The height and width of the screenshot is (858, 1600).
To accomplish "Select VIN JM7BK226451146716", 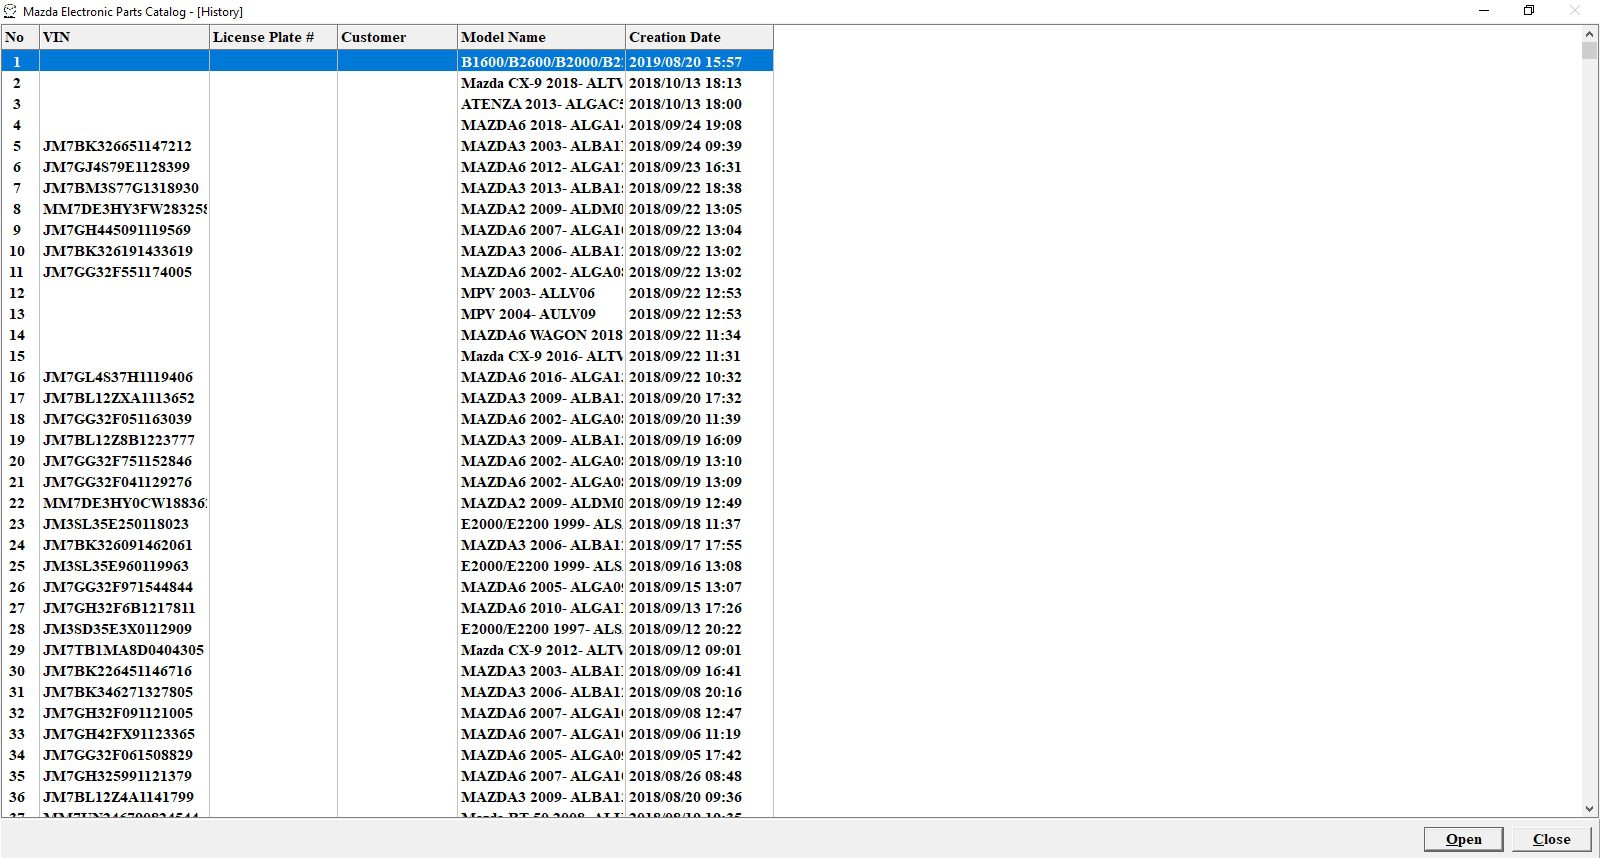I will coord(117,671).
